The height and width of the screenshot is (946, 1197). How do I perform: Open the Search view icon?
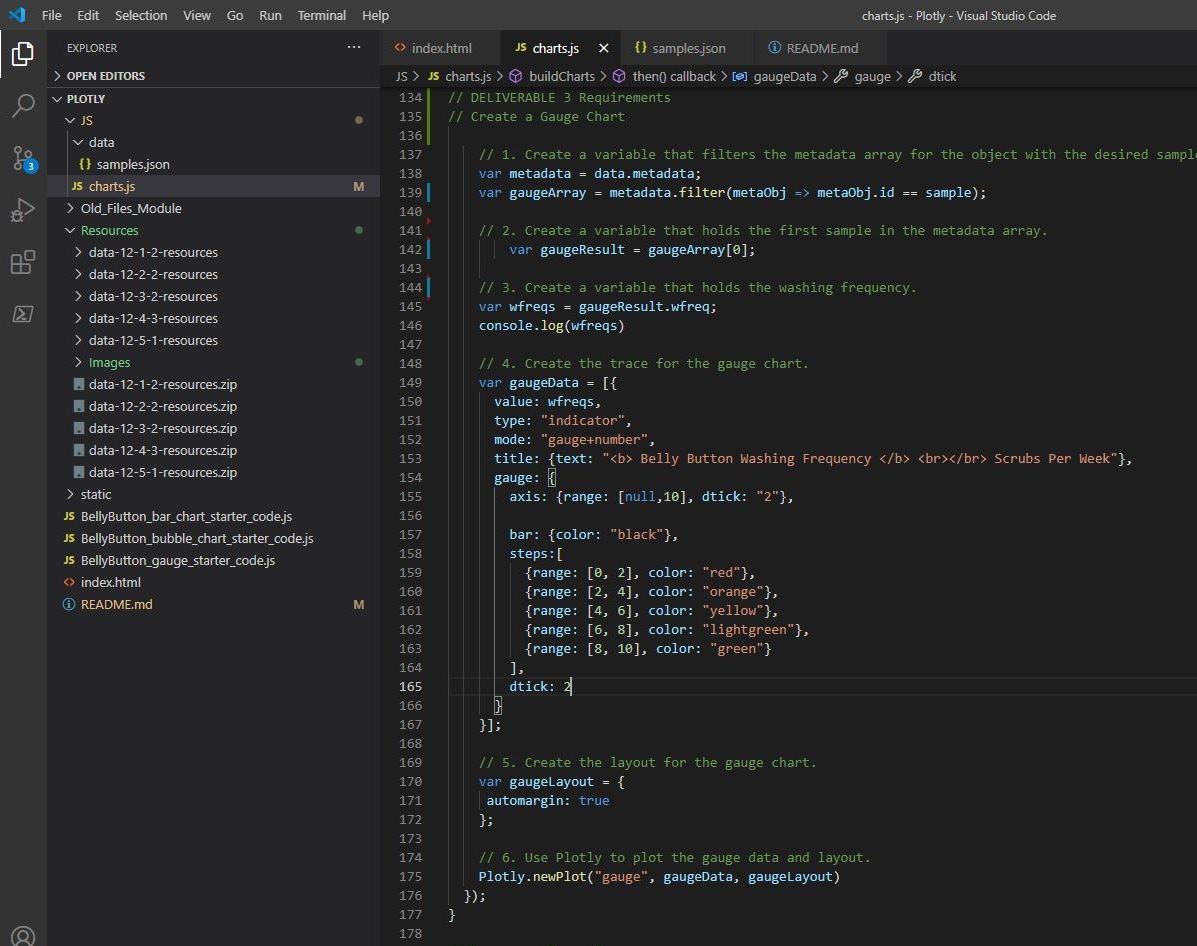coord(22,106)
